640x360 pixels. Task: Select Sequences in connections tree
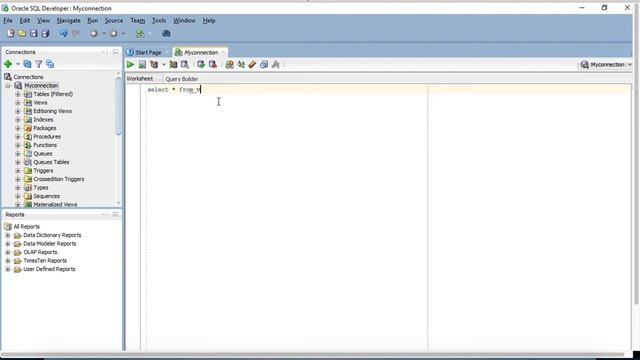47,196
